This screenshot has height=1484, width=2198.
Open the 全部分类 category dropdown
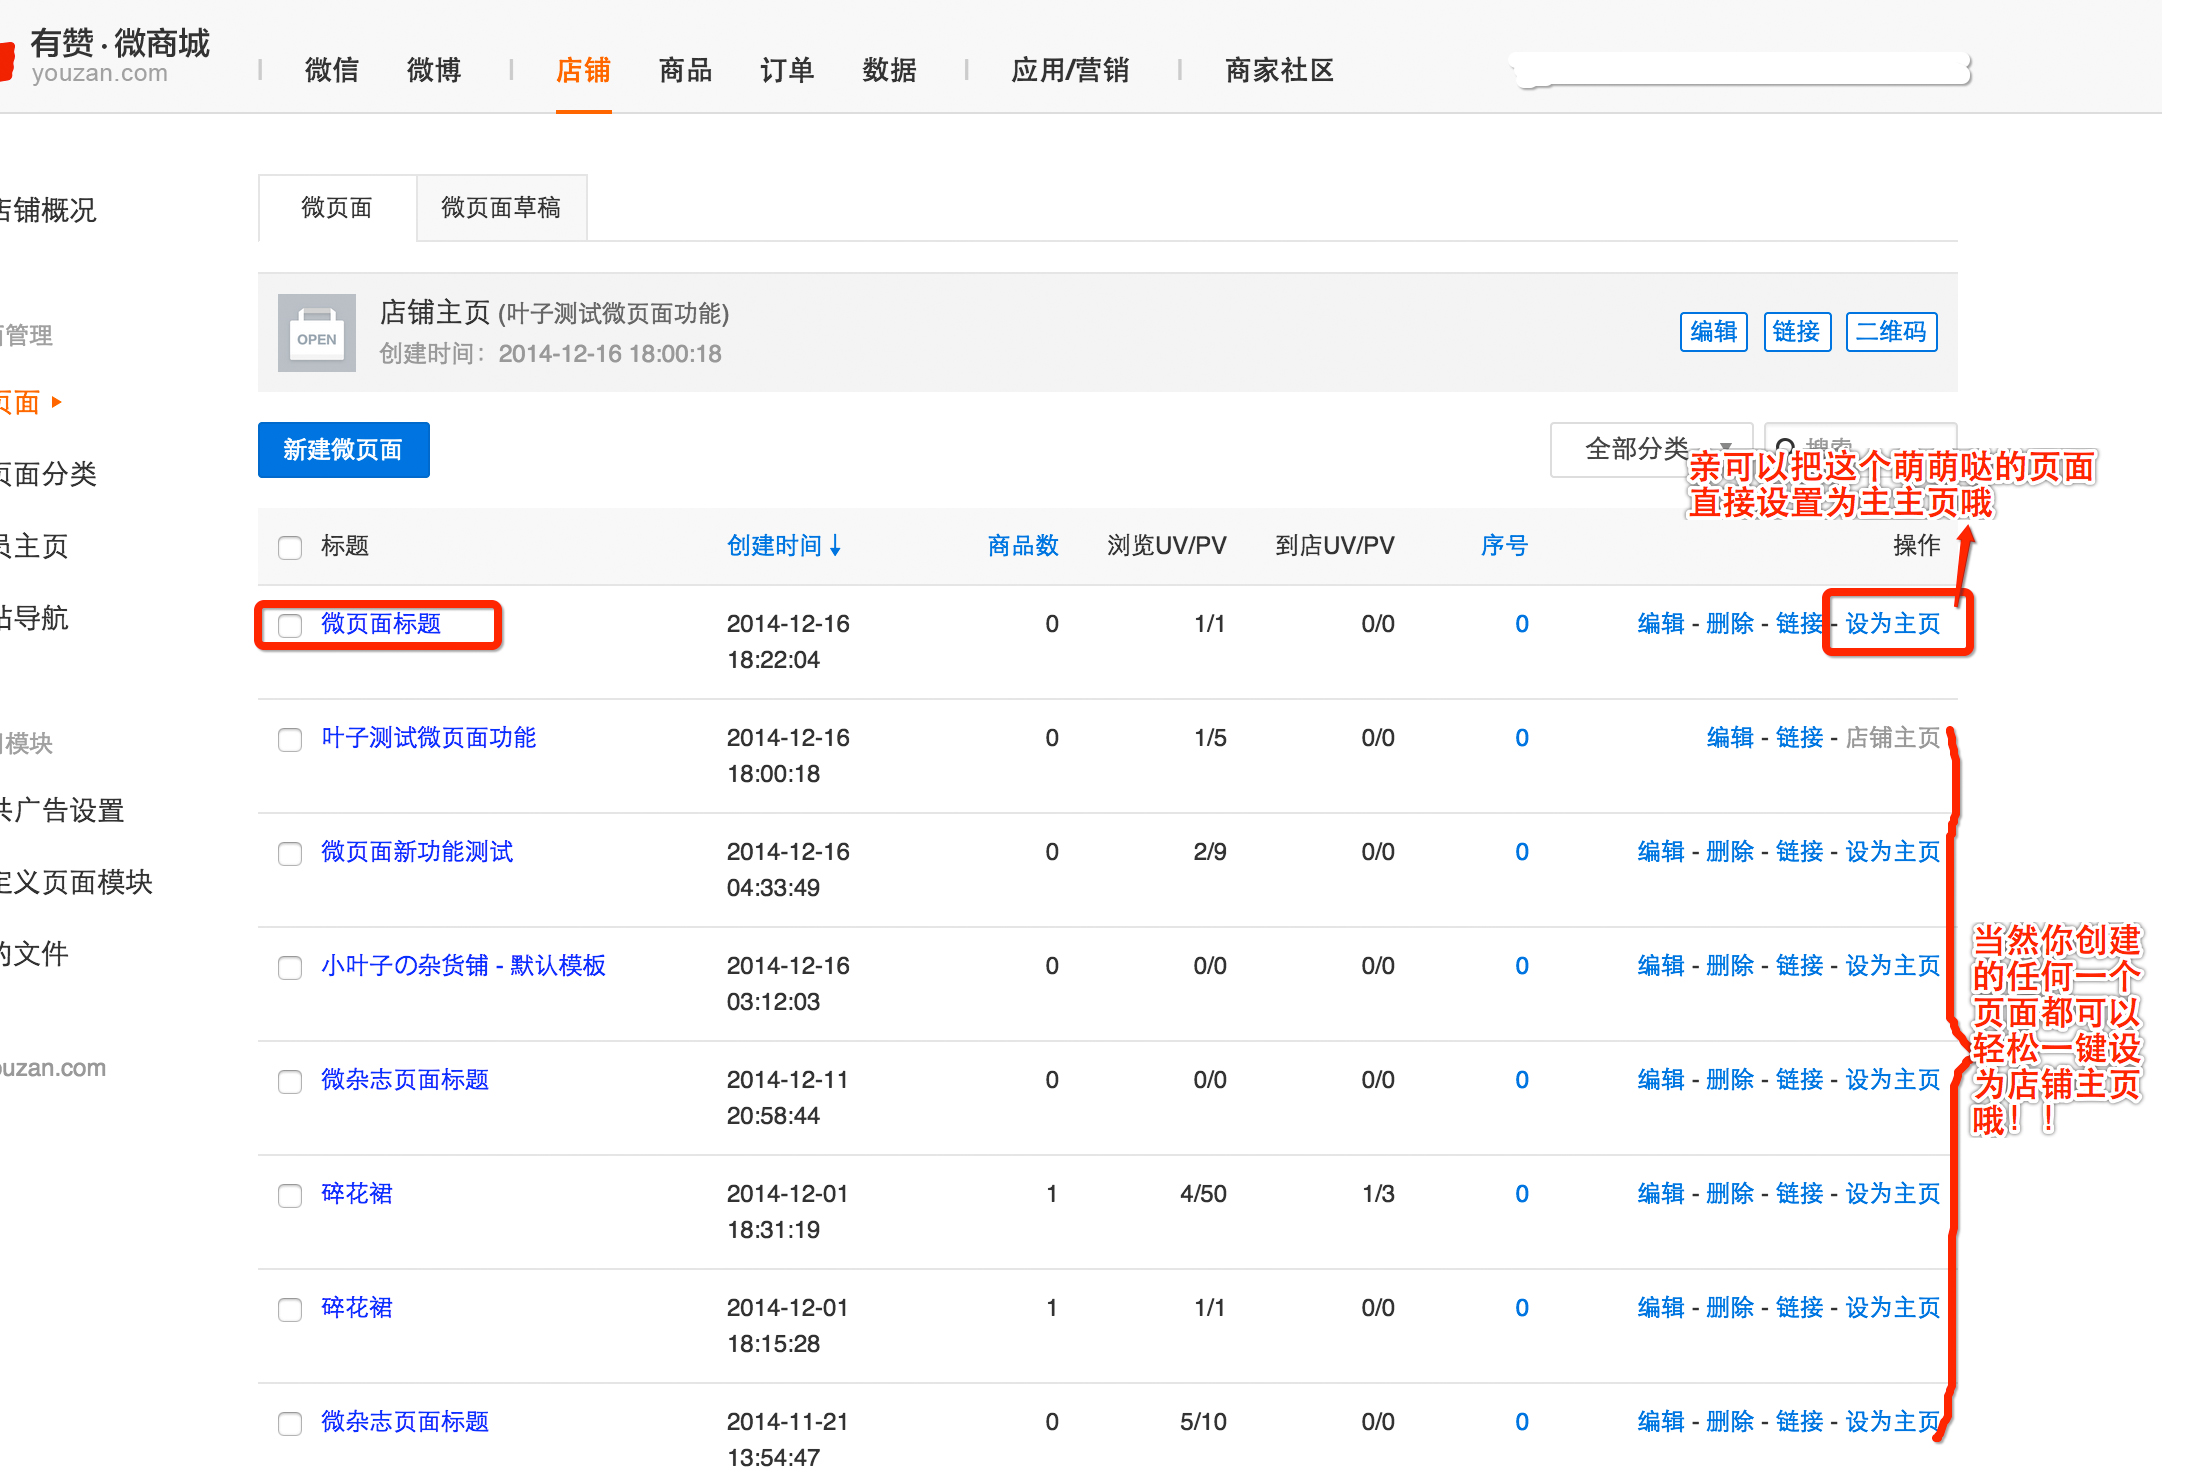[x=1651, y=449]
